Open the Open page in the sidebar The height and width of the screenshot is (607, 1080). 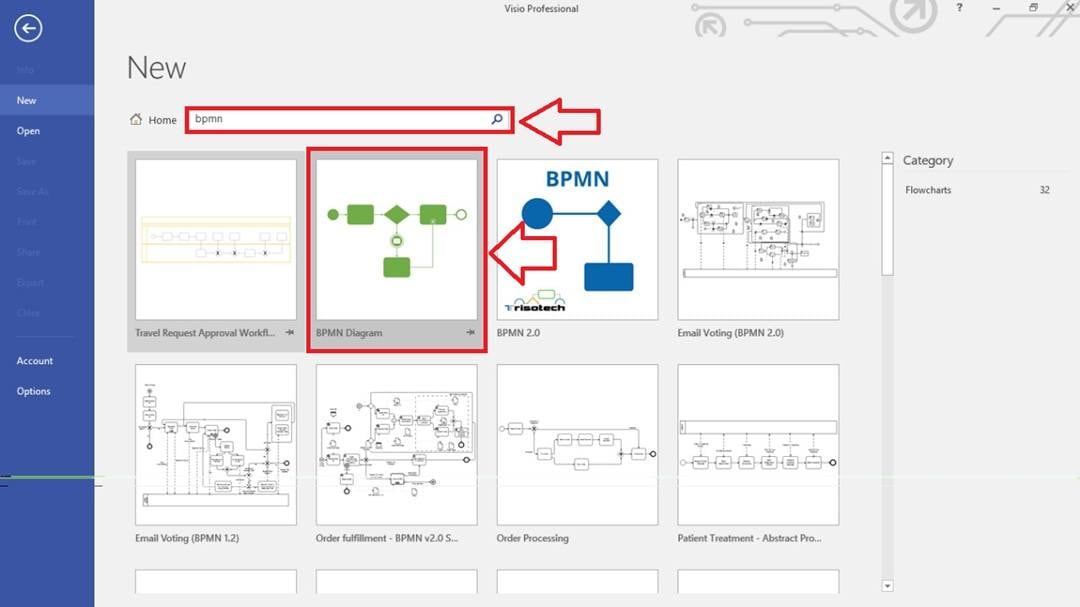pos(28,130)
